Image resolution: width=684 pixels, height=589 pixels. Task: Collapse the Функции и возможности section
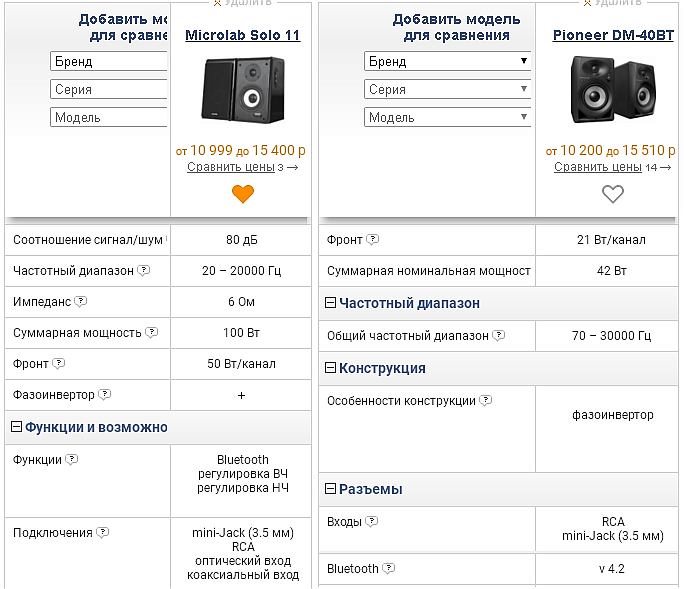pyautogui.click(x=16, y=427)
